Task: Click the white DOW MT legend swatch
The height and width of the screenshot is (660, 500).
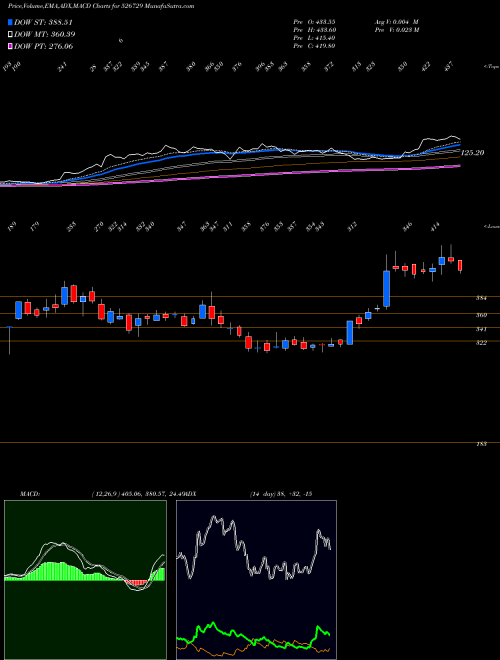Action: coord(10,34)
